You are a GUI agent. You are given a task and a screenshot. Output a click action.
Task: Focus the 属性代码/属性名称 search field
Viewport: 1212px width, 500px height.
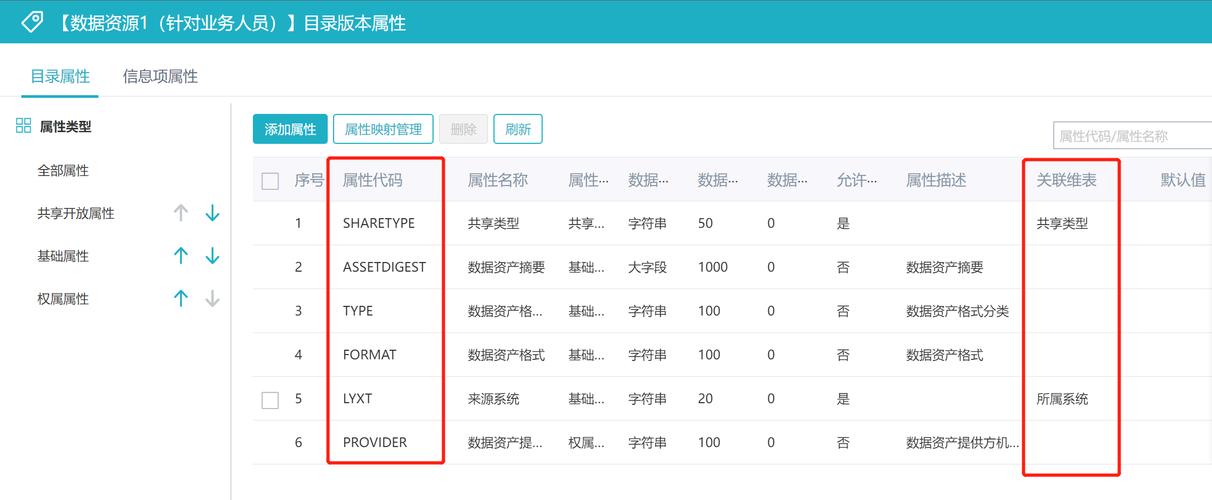point(1132,136)
